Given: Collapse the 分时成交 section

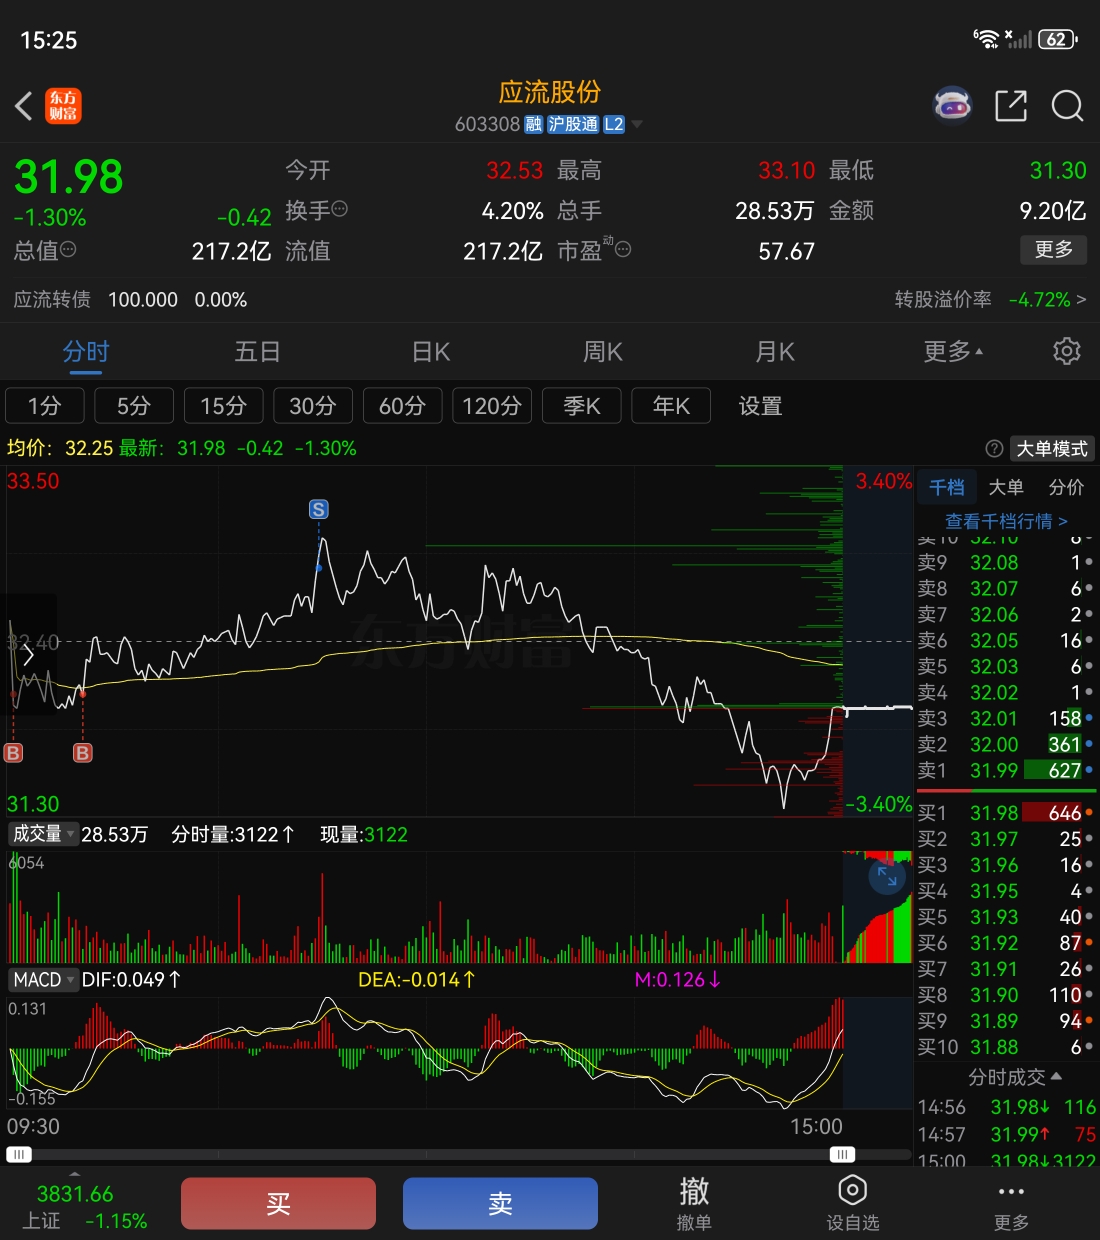Looking at the screenshot, I should [1014, 1077].
